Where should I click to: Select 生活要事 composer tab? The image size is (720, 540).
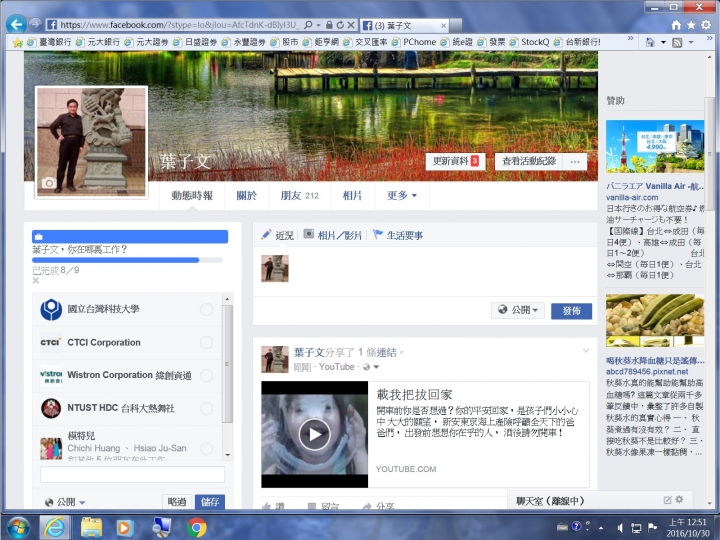point(398,236)
